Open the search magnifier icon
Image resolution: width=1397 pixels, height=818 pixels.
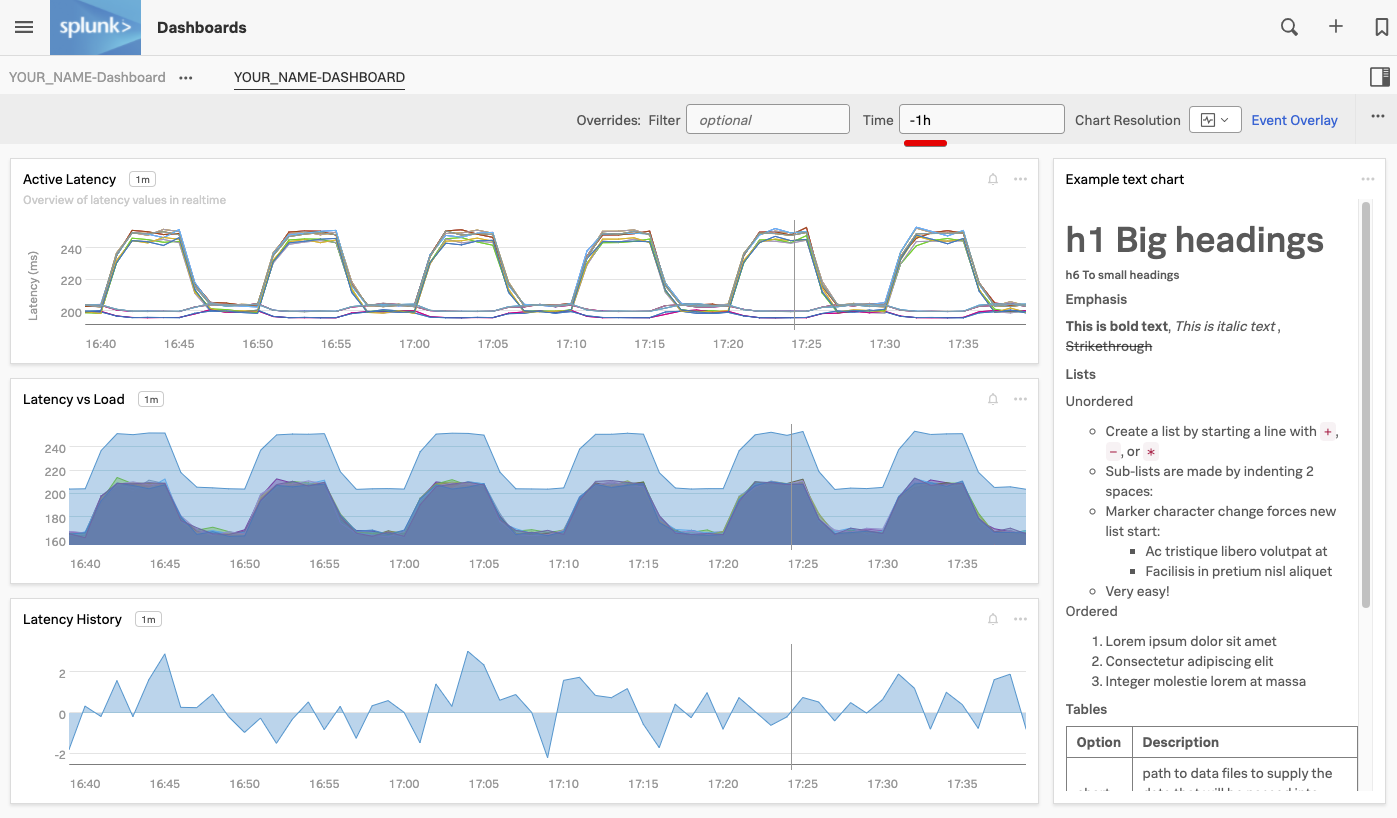[x=1290, y=27]
